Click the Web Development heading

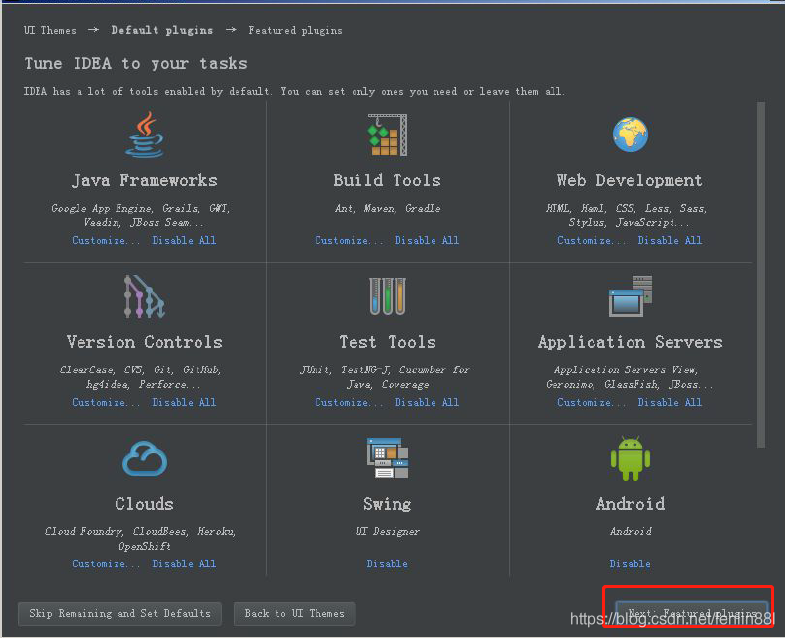click(x=630, y=180)
